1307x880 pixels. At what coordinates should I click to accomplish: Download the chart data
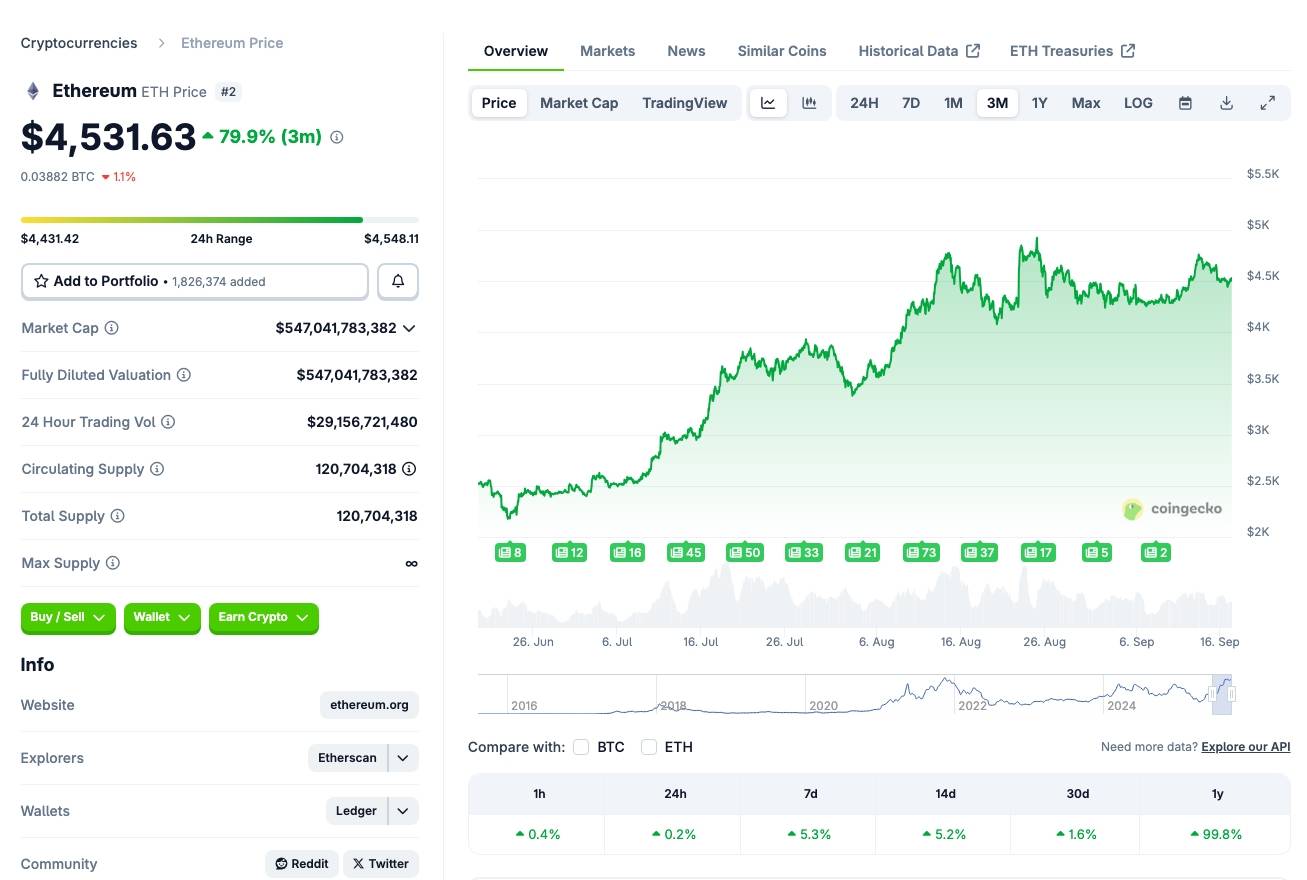1227,103
